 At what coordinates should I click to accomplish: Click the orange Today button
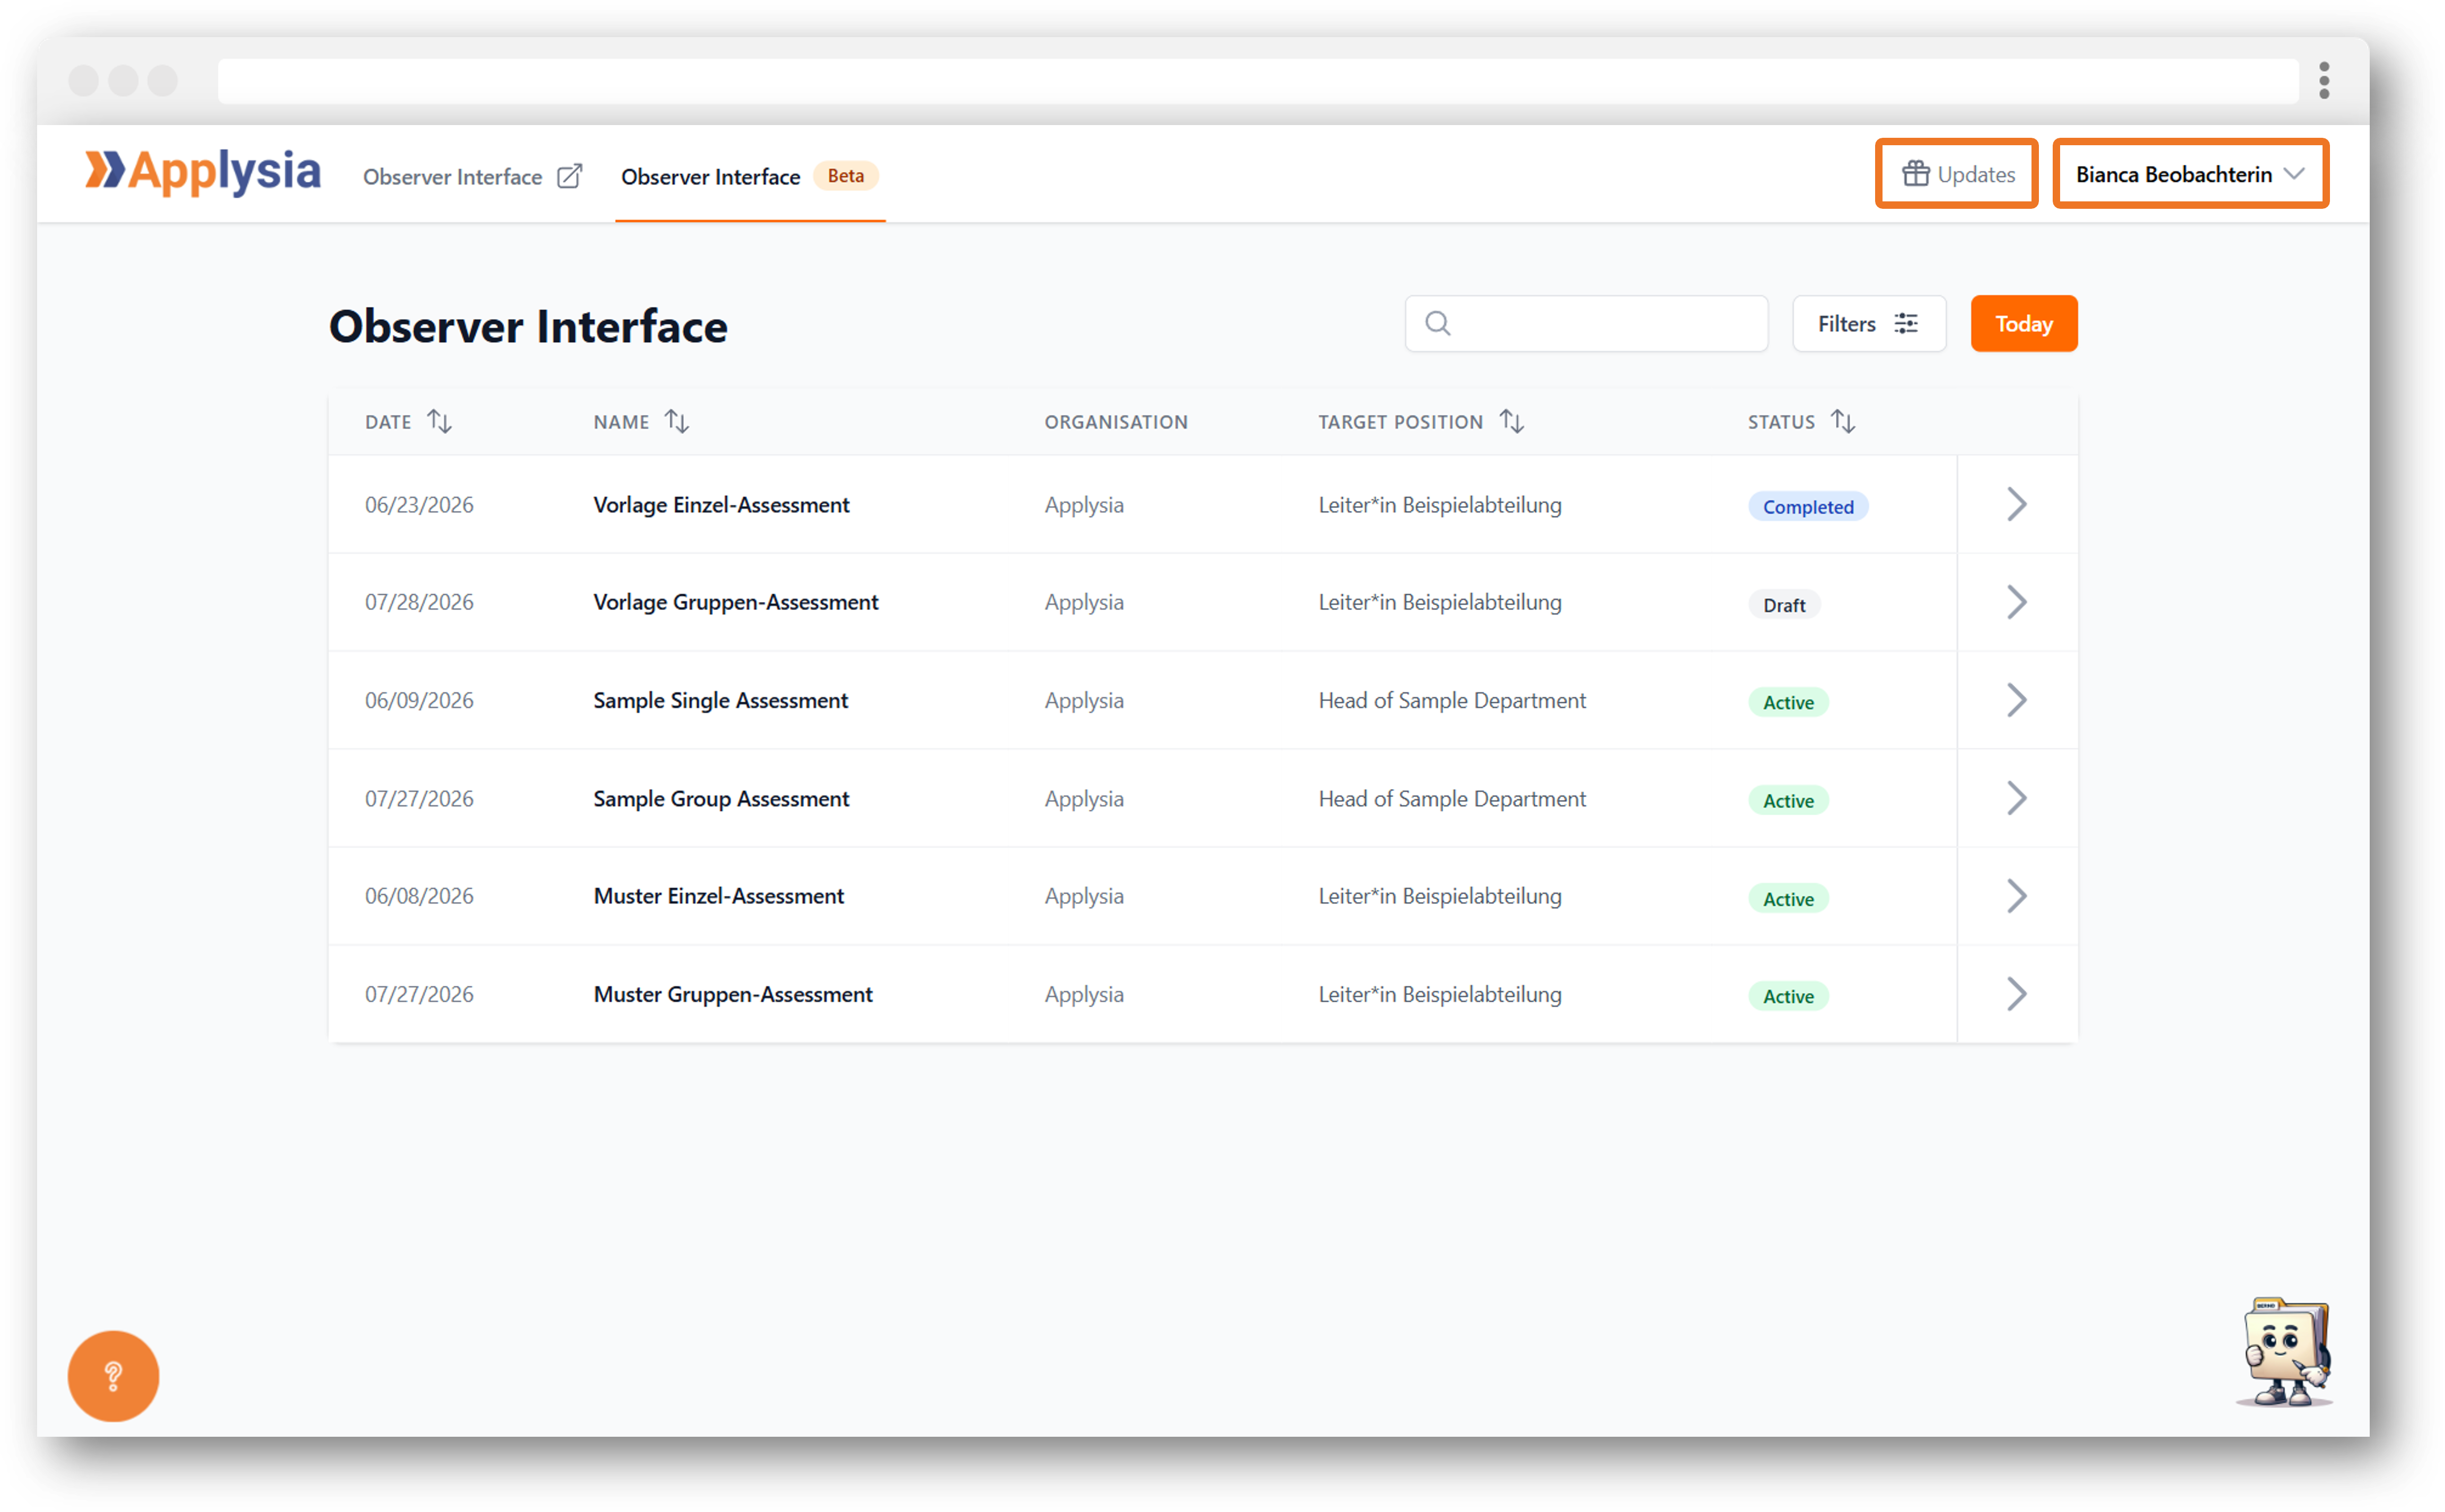point(2023,323)
